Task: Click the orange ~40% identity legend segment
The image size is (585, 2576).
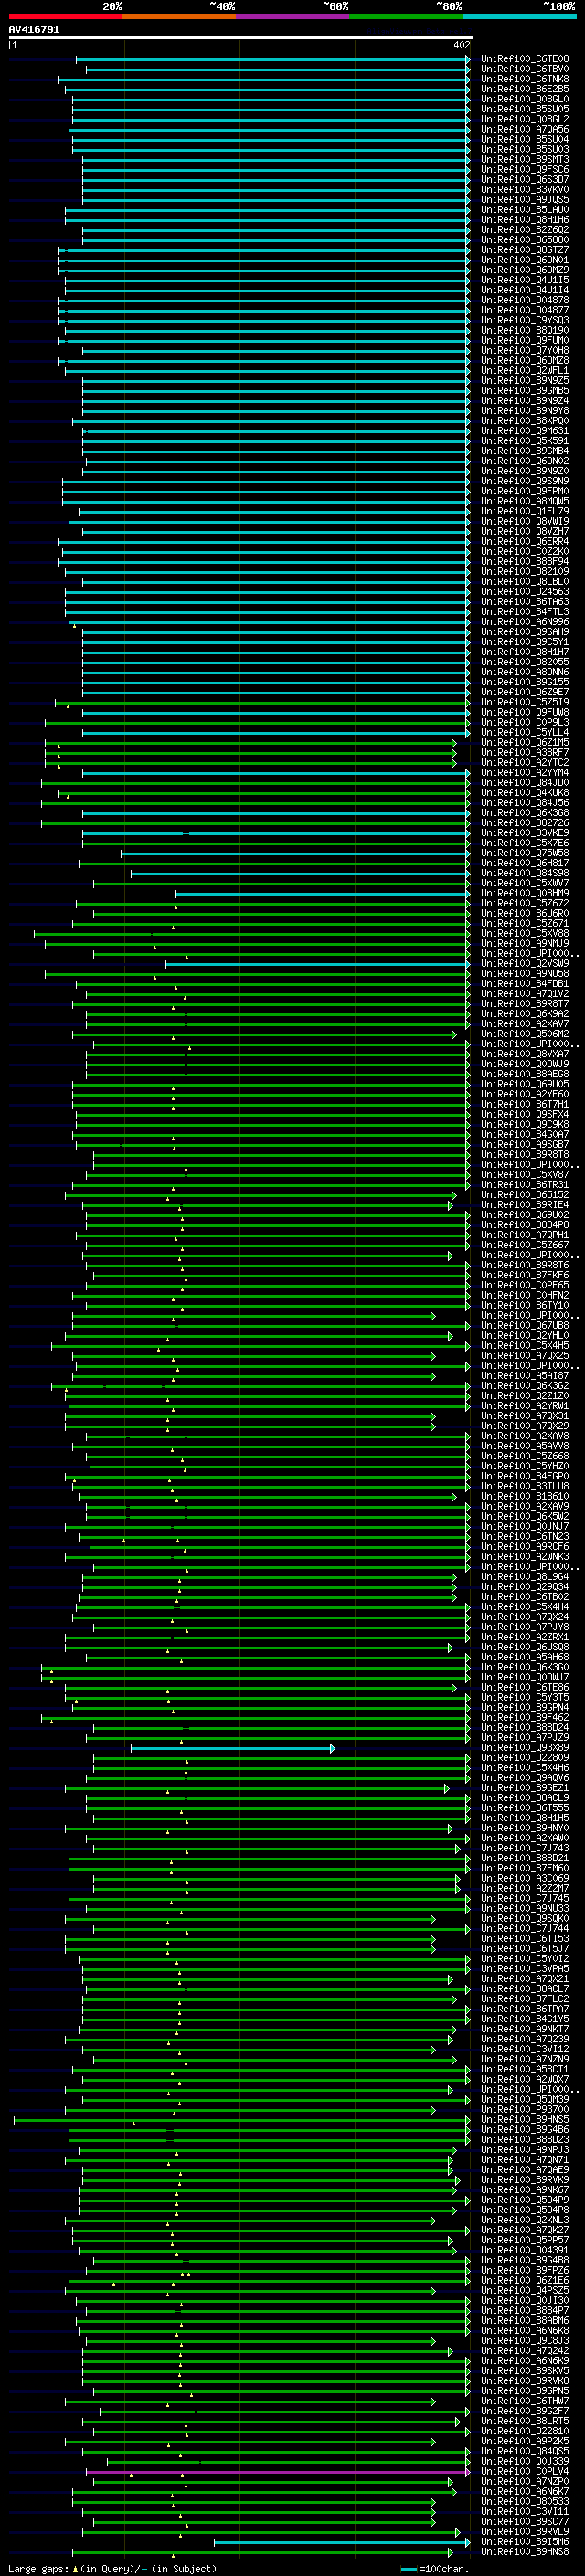Action: (x=179, y=16)
